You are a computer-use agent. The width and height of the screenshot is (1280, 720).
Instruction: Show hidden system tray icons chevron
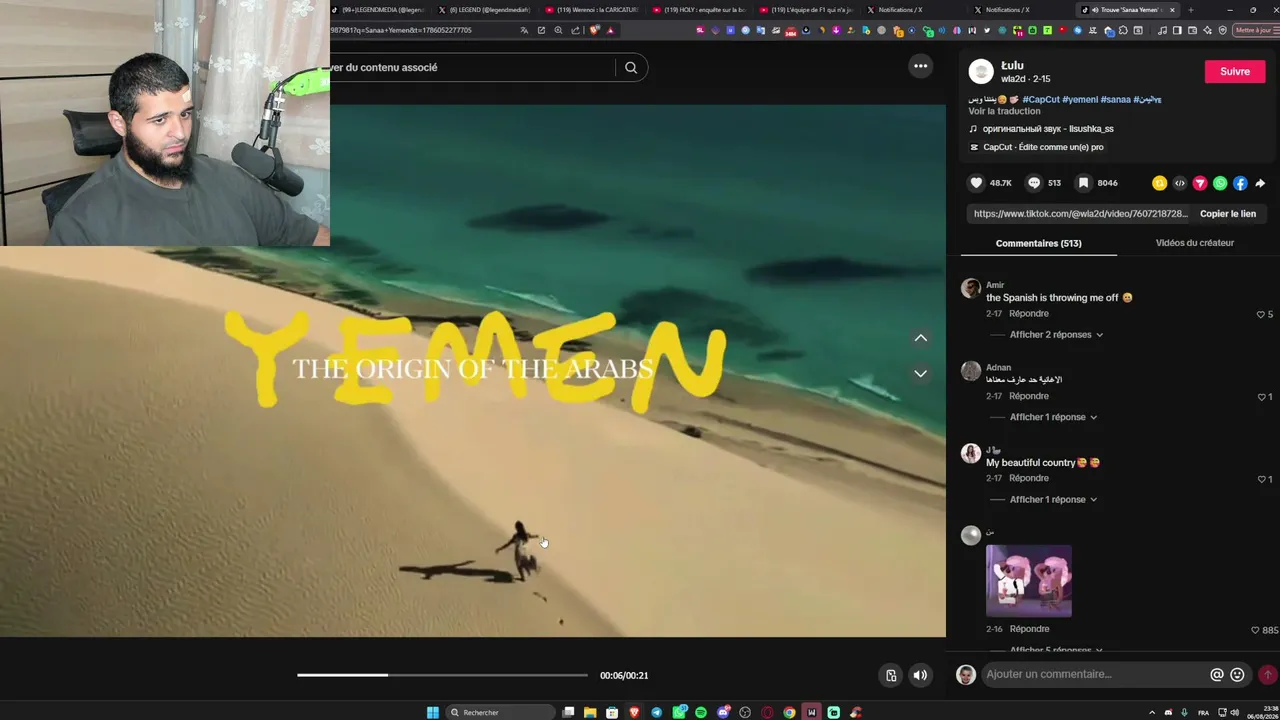pyautogui.click(x=1151, y=712)
